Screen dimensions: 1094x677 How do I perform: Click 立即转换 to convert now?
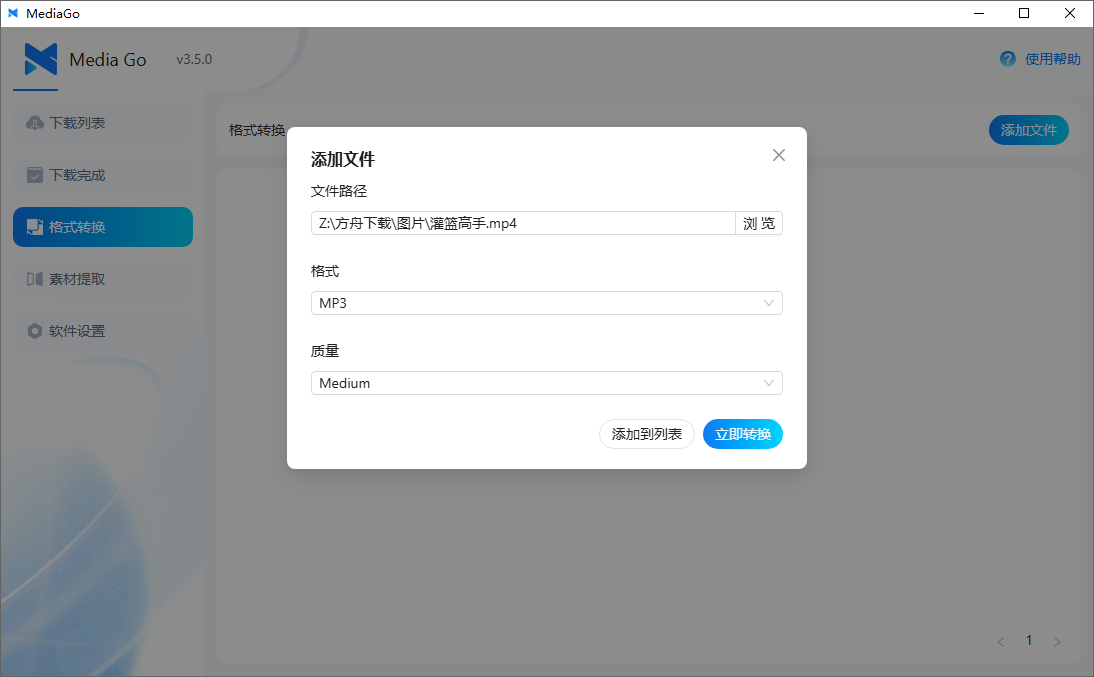(743, 434)
